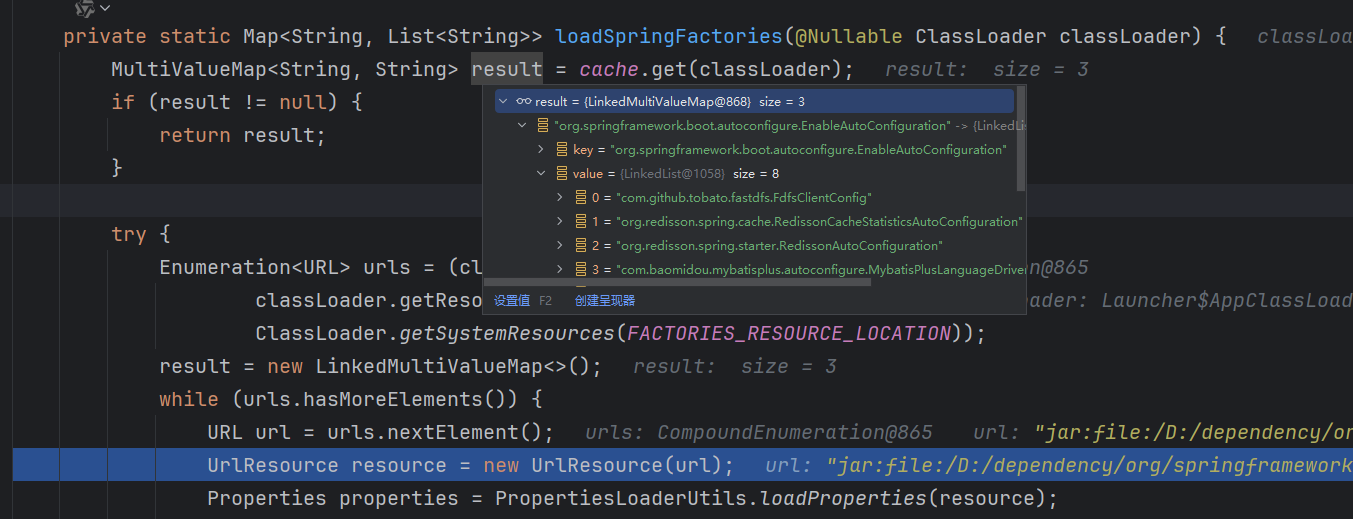Collapse the result LinkedMultiValueMap root node
This screenshot has width=1353, height=519.
(503, 102)
